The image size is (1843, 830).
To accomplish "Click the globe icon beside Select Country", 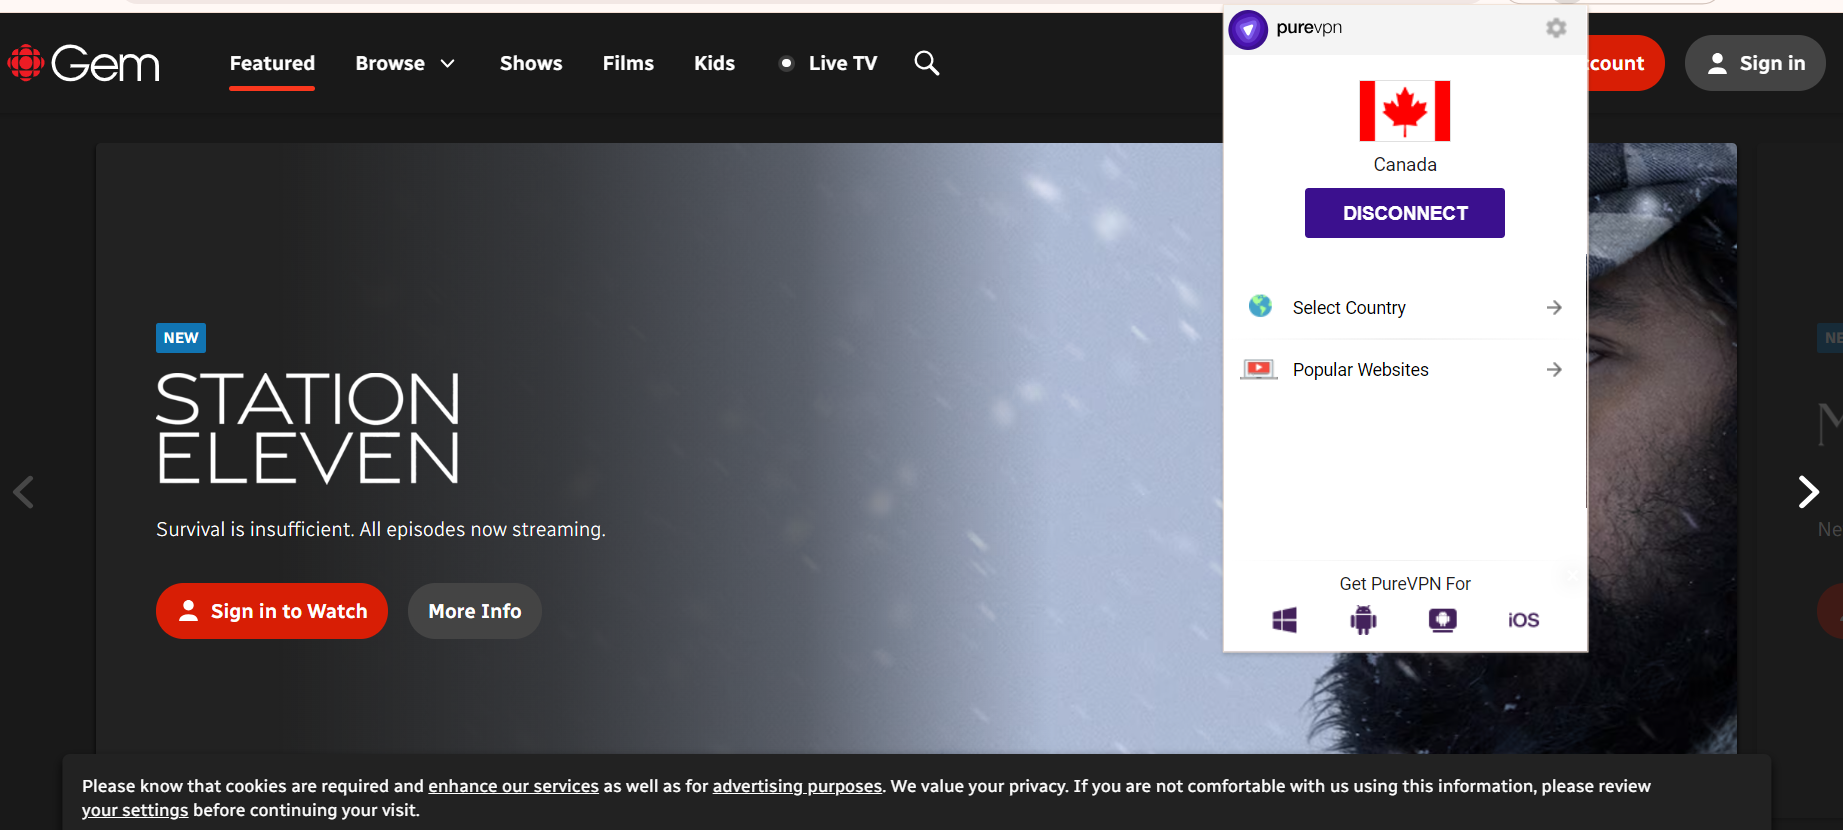I will [1260, 306].
